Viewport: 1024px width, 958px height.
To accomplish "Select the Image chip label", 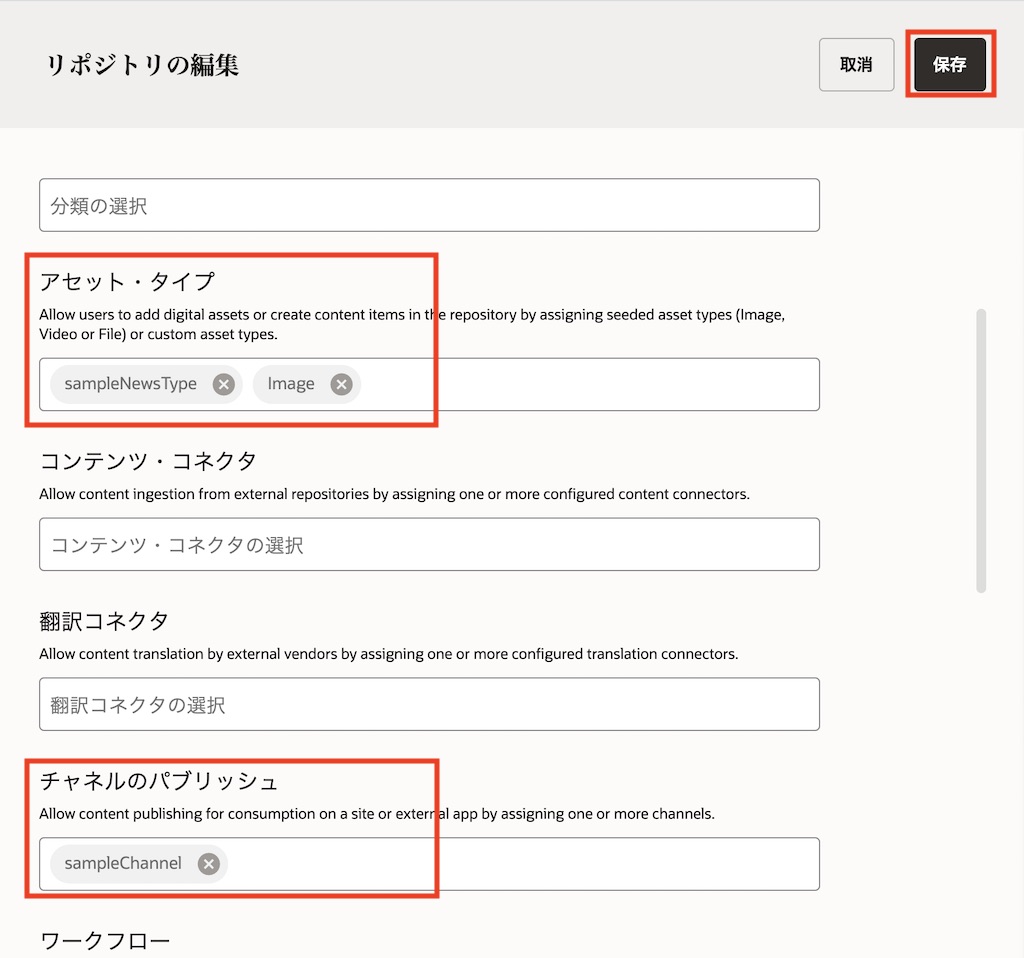I will [x=291, y=384].
